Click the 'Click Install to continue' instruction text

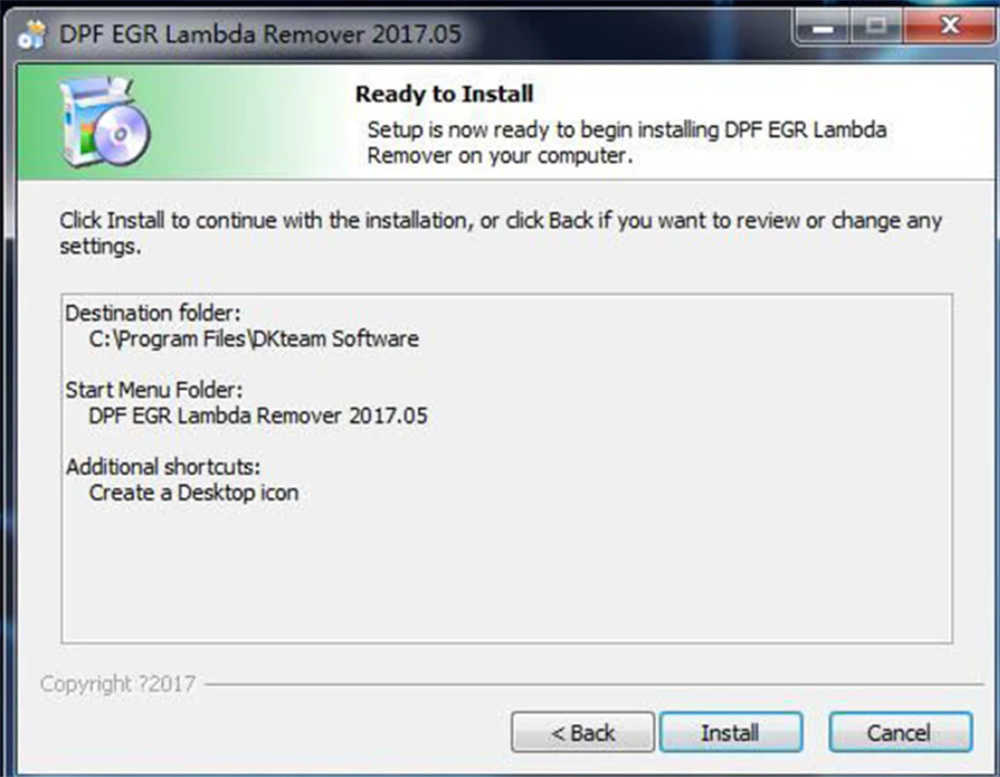[x=501, y=233]
